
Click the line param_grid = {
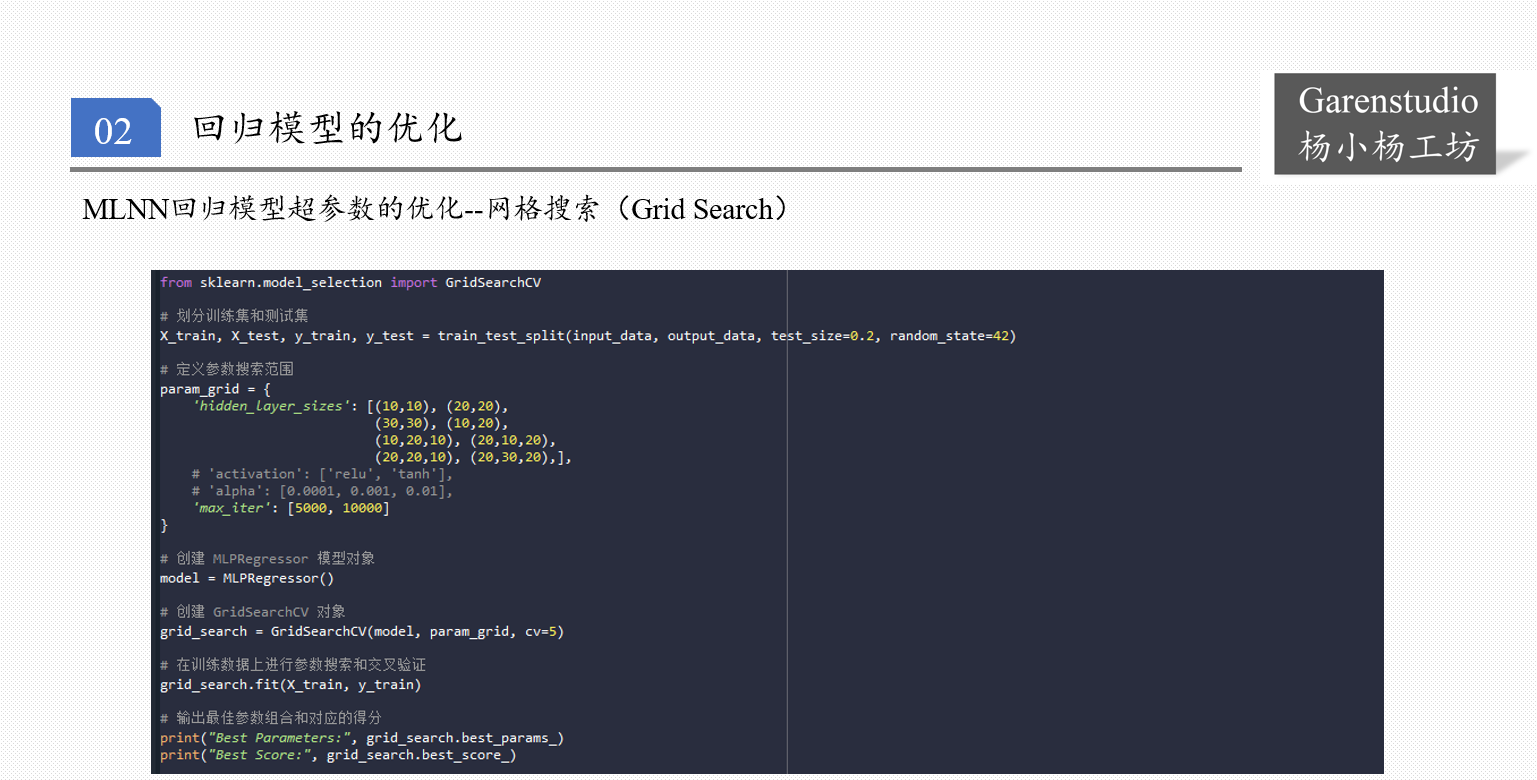[215, 389]
